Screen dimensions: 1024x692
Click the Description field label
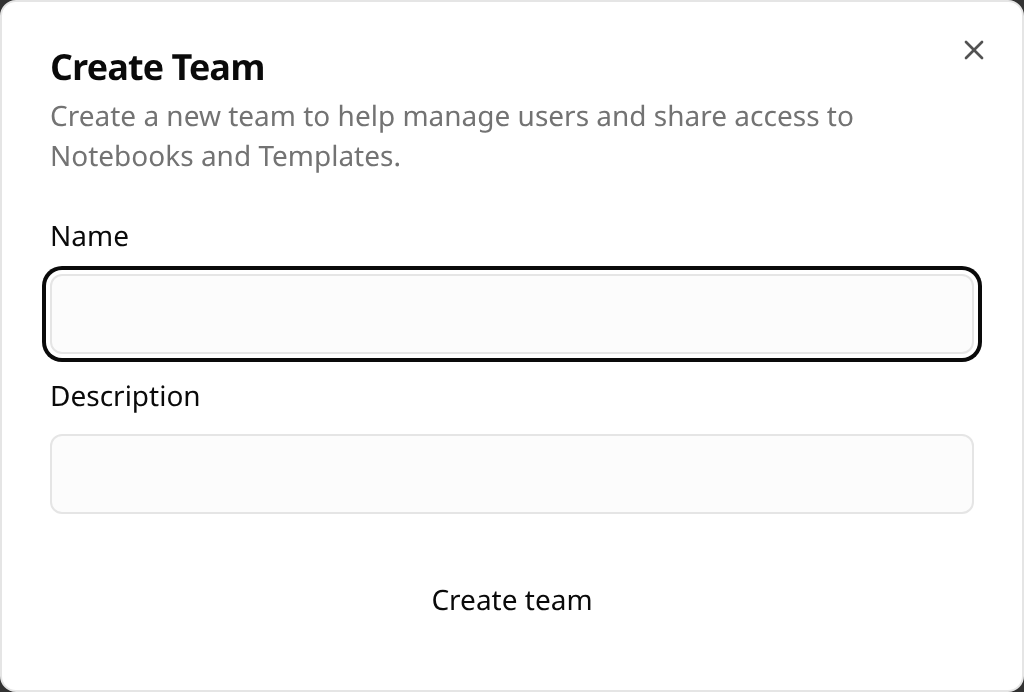pos(125,396)
